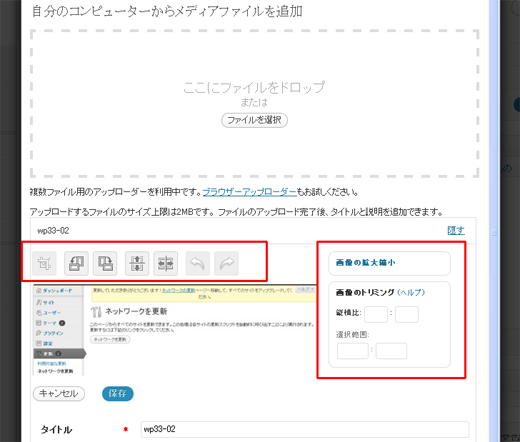Flip the image horizontally

tap(166, 263)
